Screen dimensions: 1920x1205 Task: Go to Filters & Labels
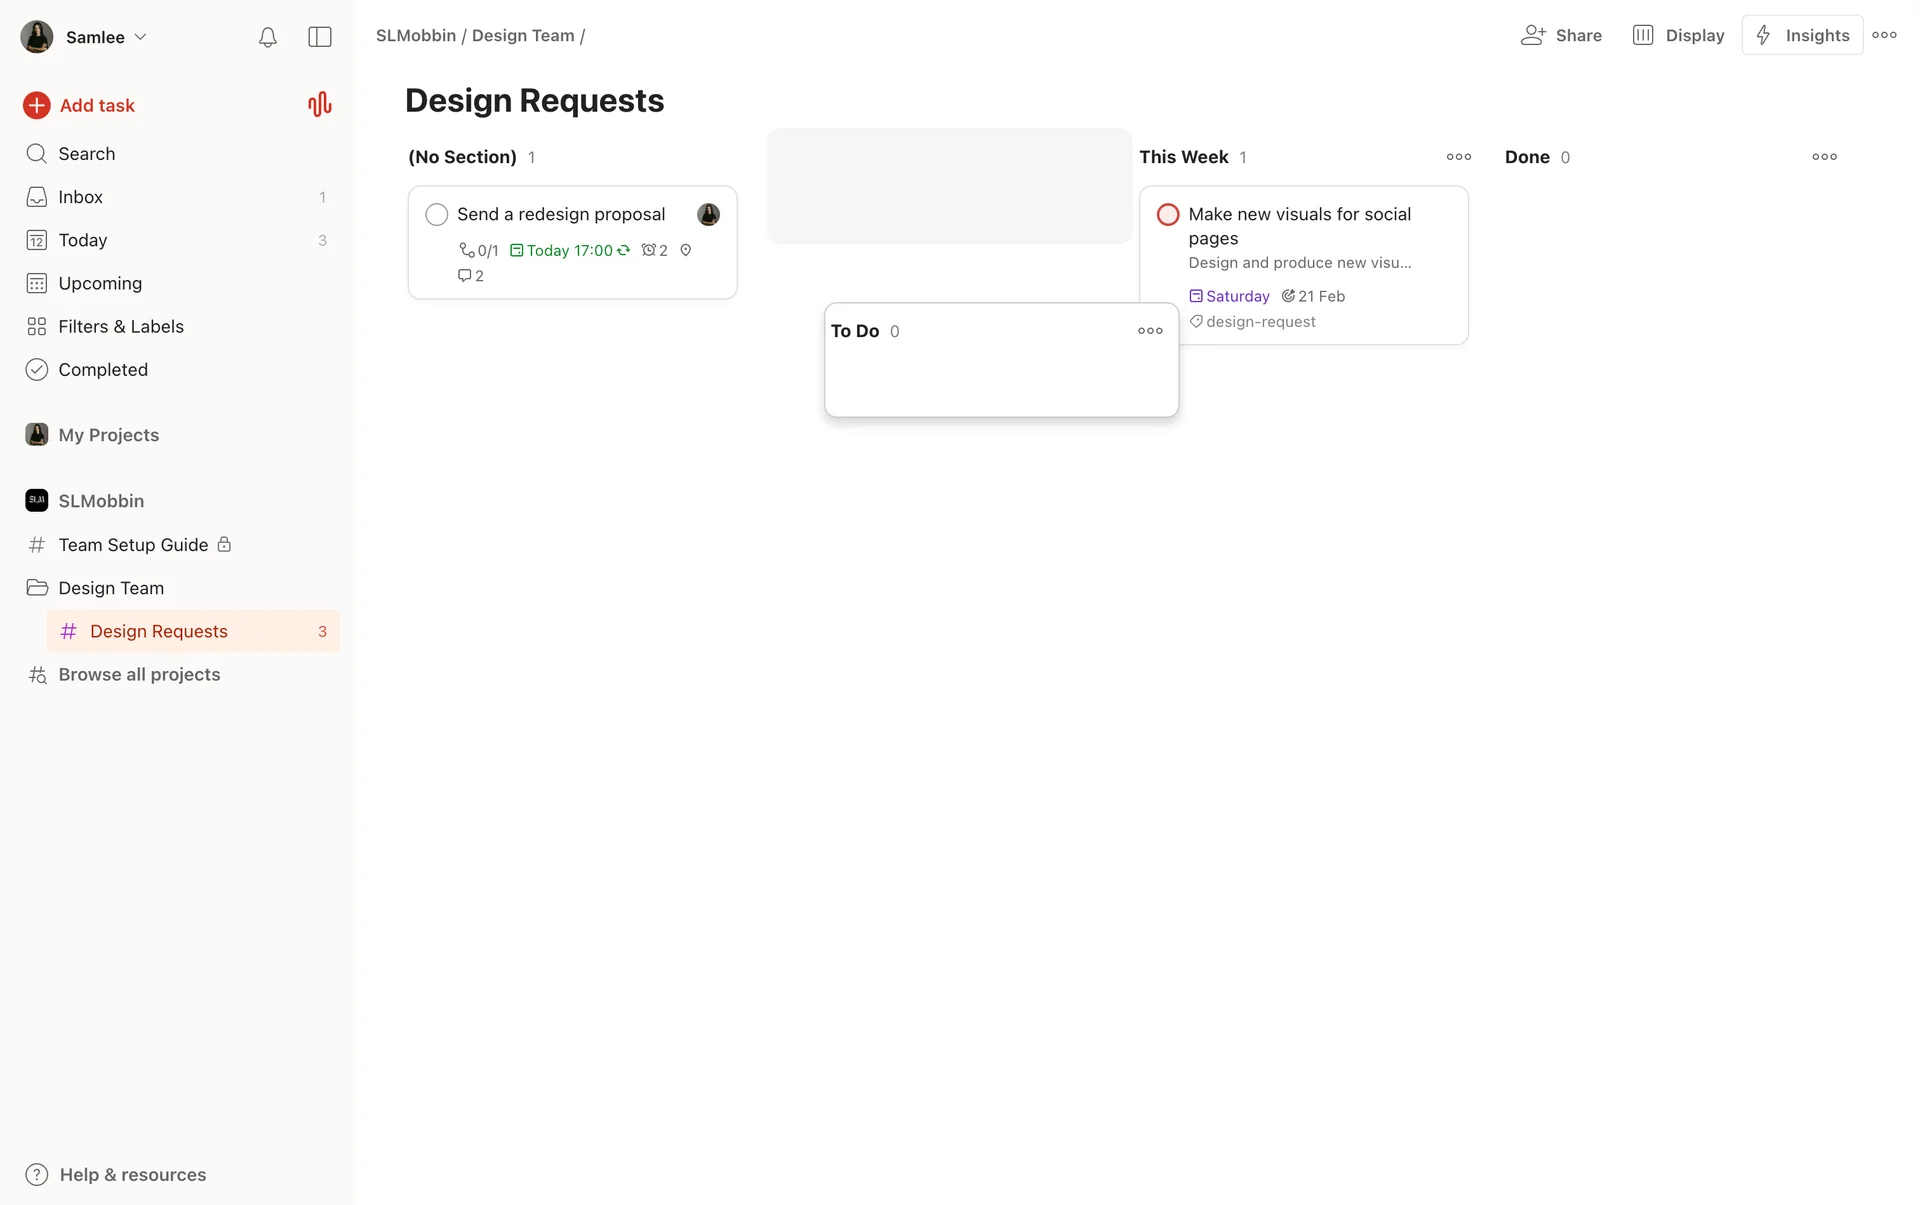(120, 327)
